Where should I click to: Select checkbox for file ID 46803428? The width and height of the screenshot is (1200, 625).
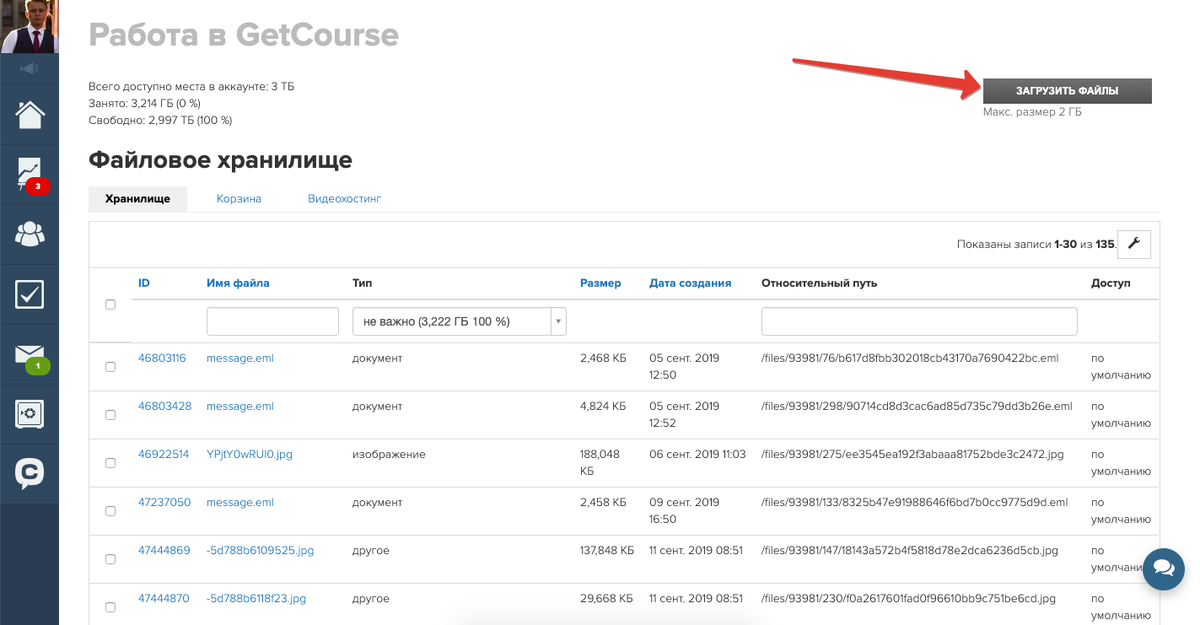pyautogui.click(x=111, y=415)
